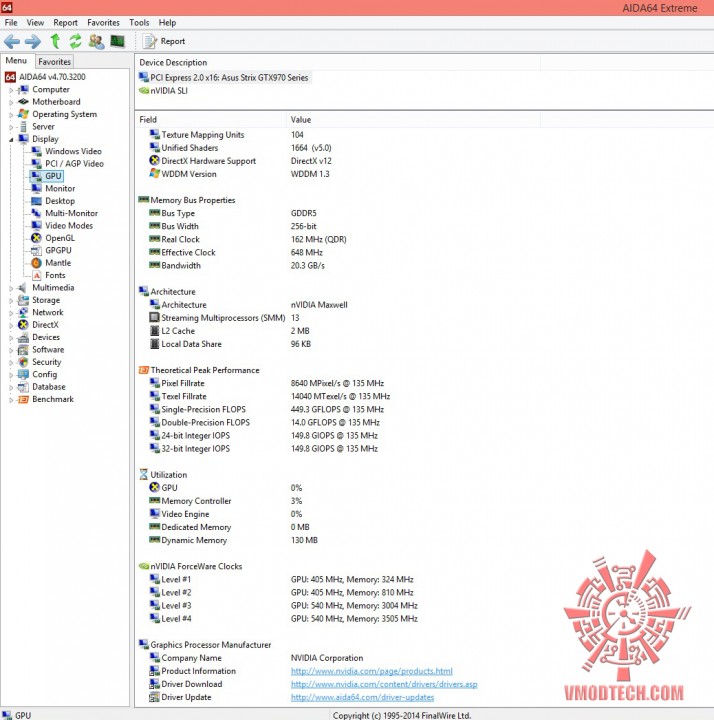Switch to the Menu tab

[x=17, y=61]
